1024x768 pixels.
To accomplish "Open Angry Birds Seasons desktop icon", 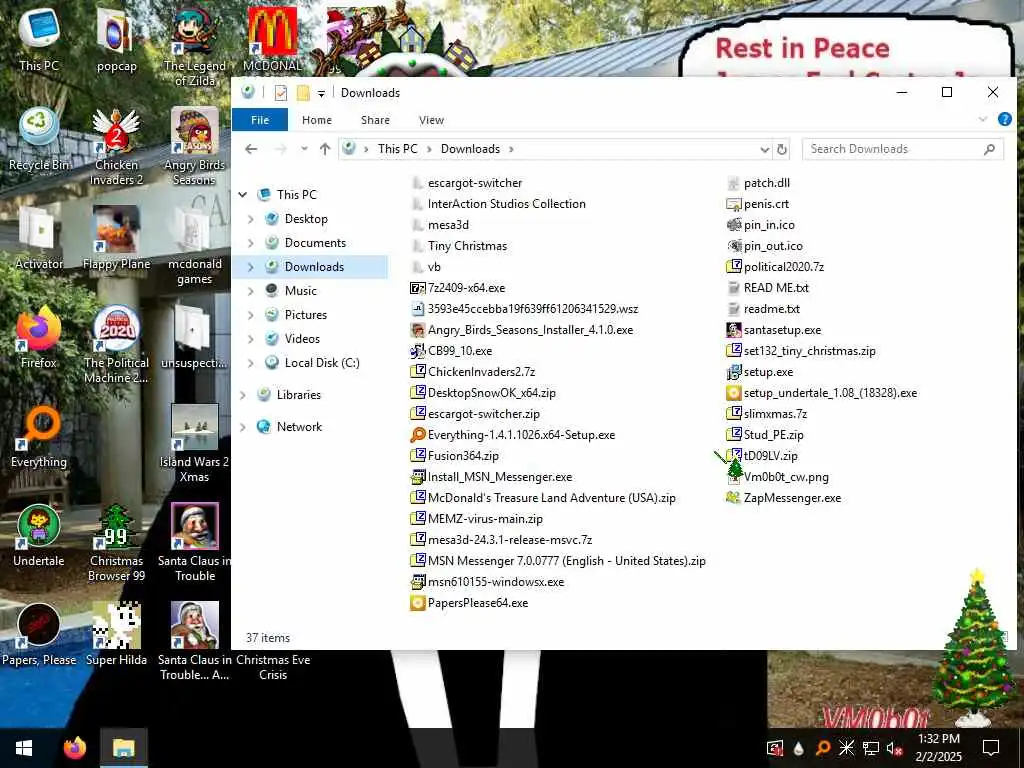I will 194,147.
